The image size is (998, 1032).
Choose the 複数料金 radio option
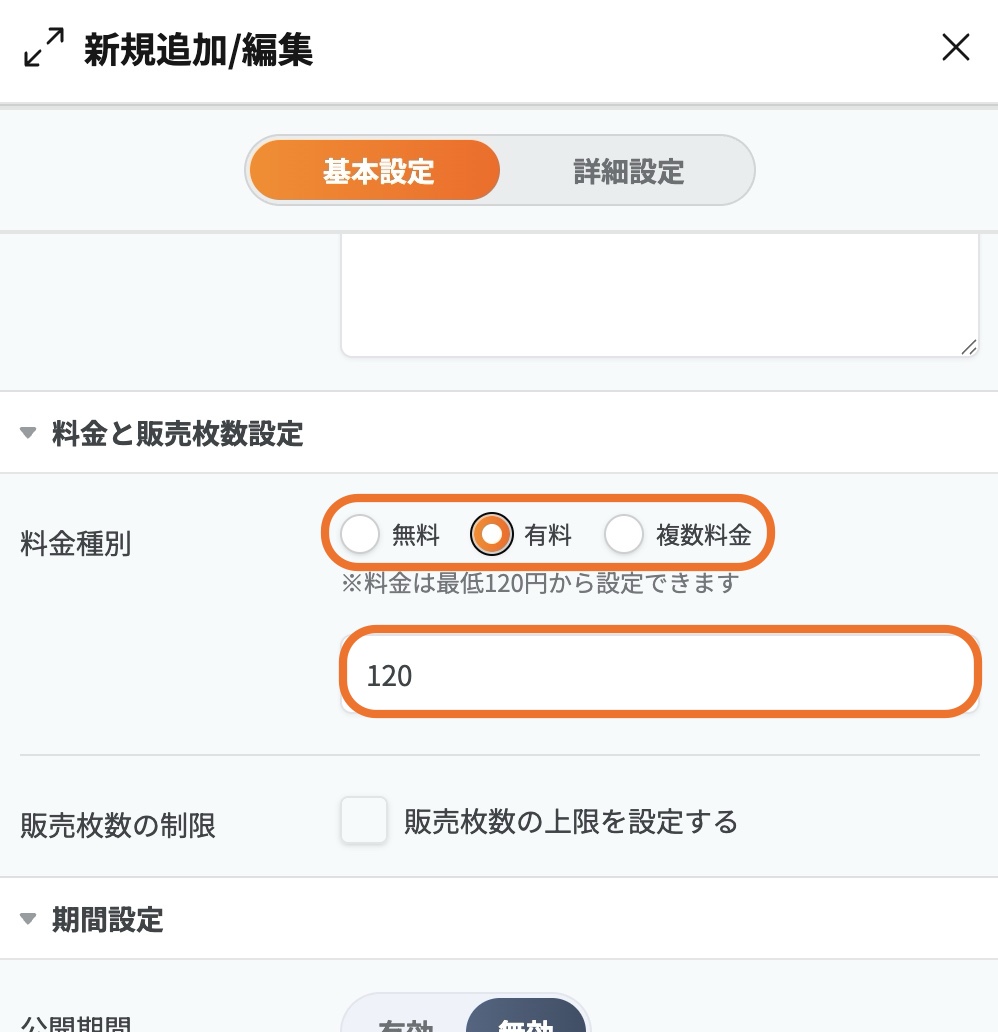point(624,535)
